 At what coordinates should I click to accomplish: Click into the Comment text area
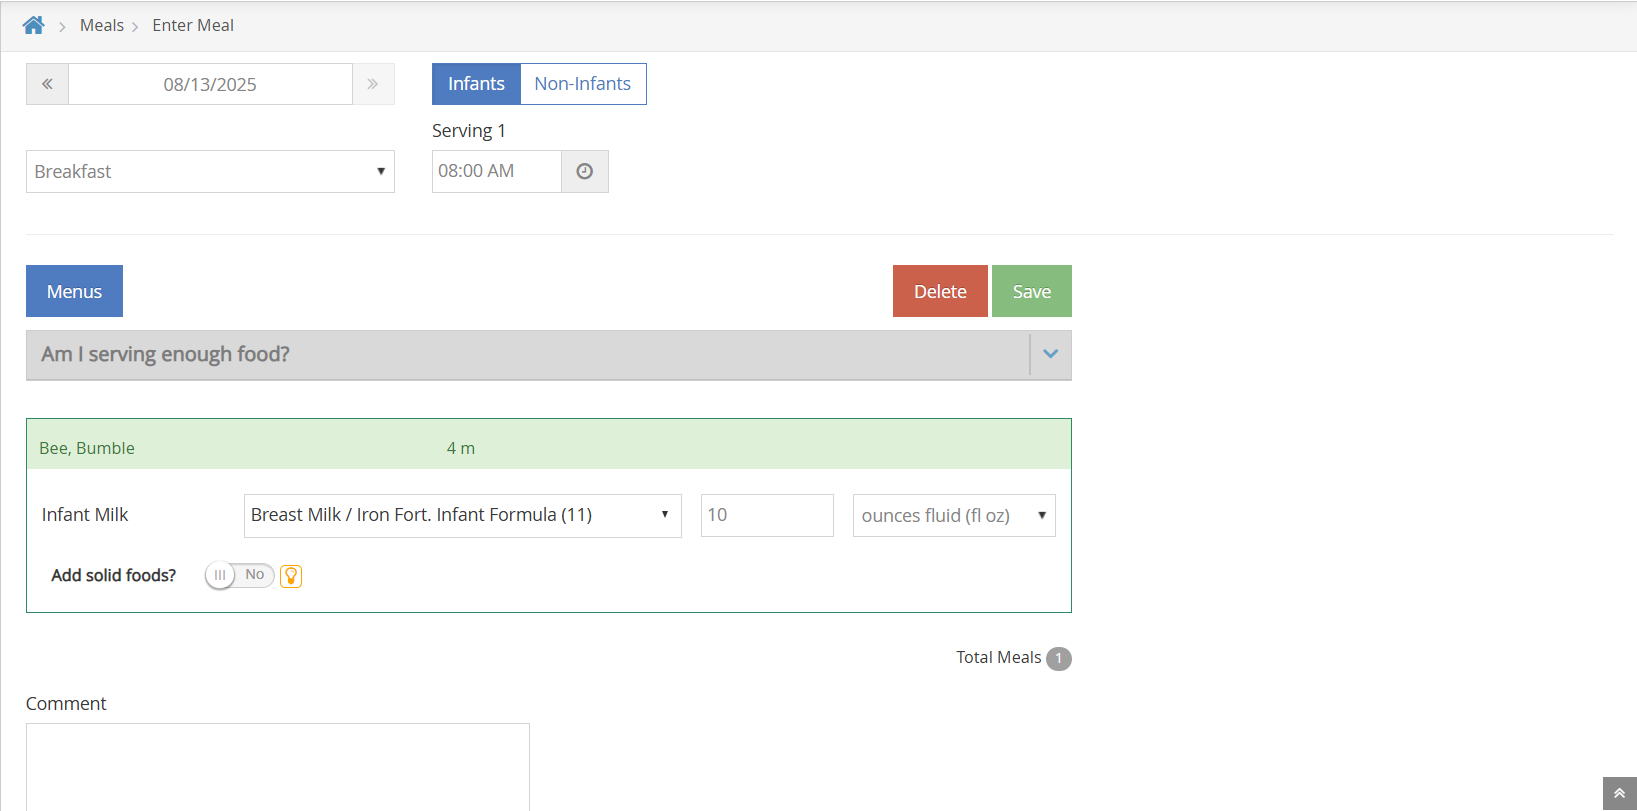tap(277, 765)
